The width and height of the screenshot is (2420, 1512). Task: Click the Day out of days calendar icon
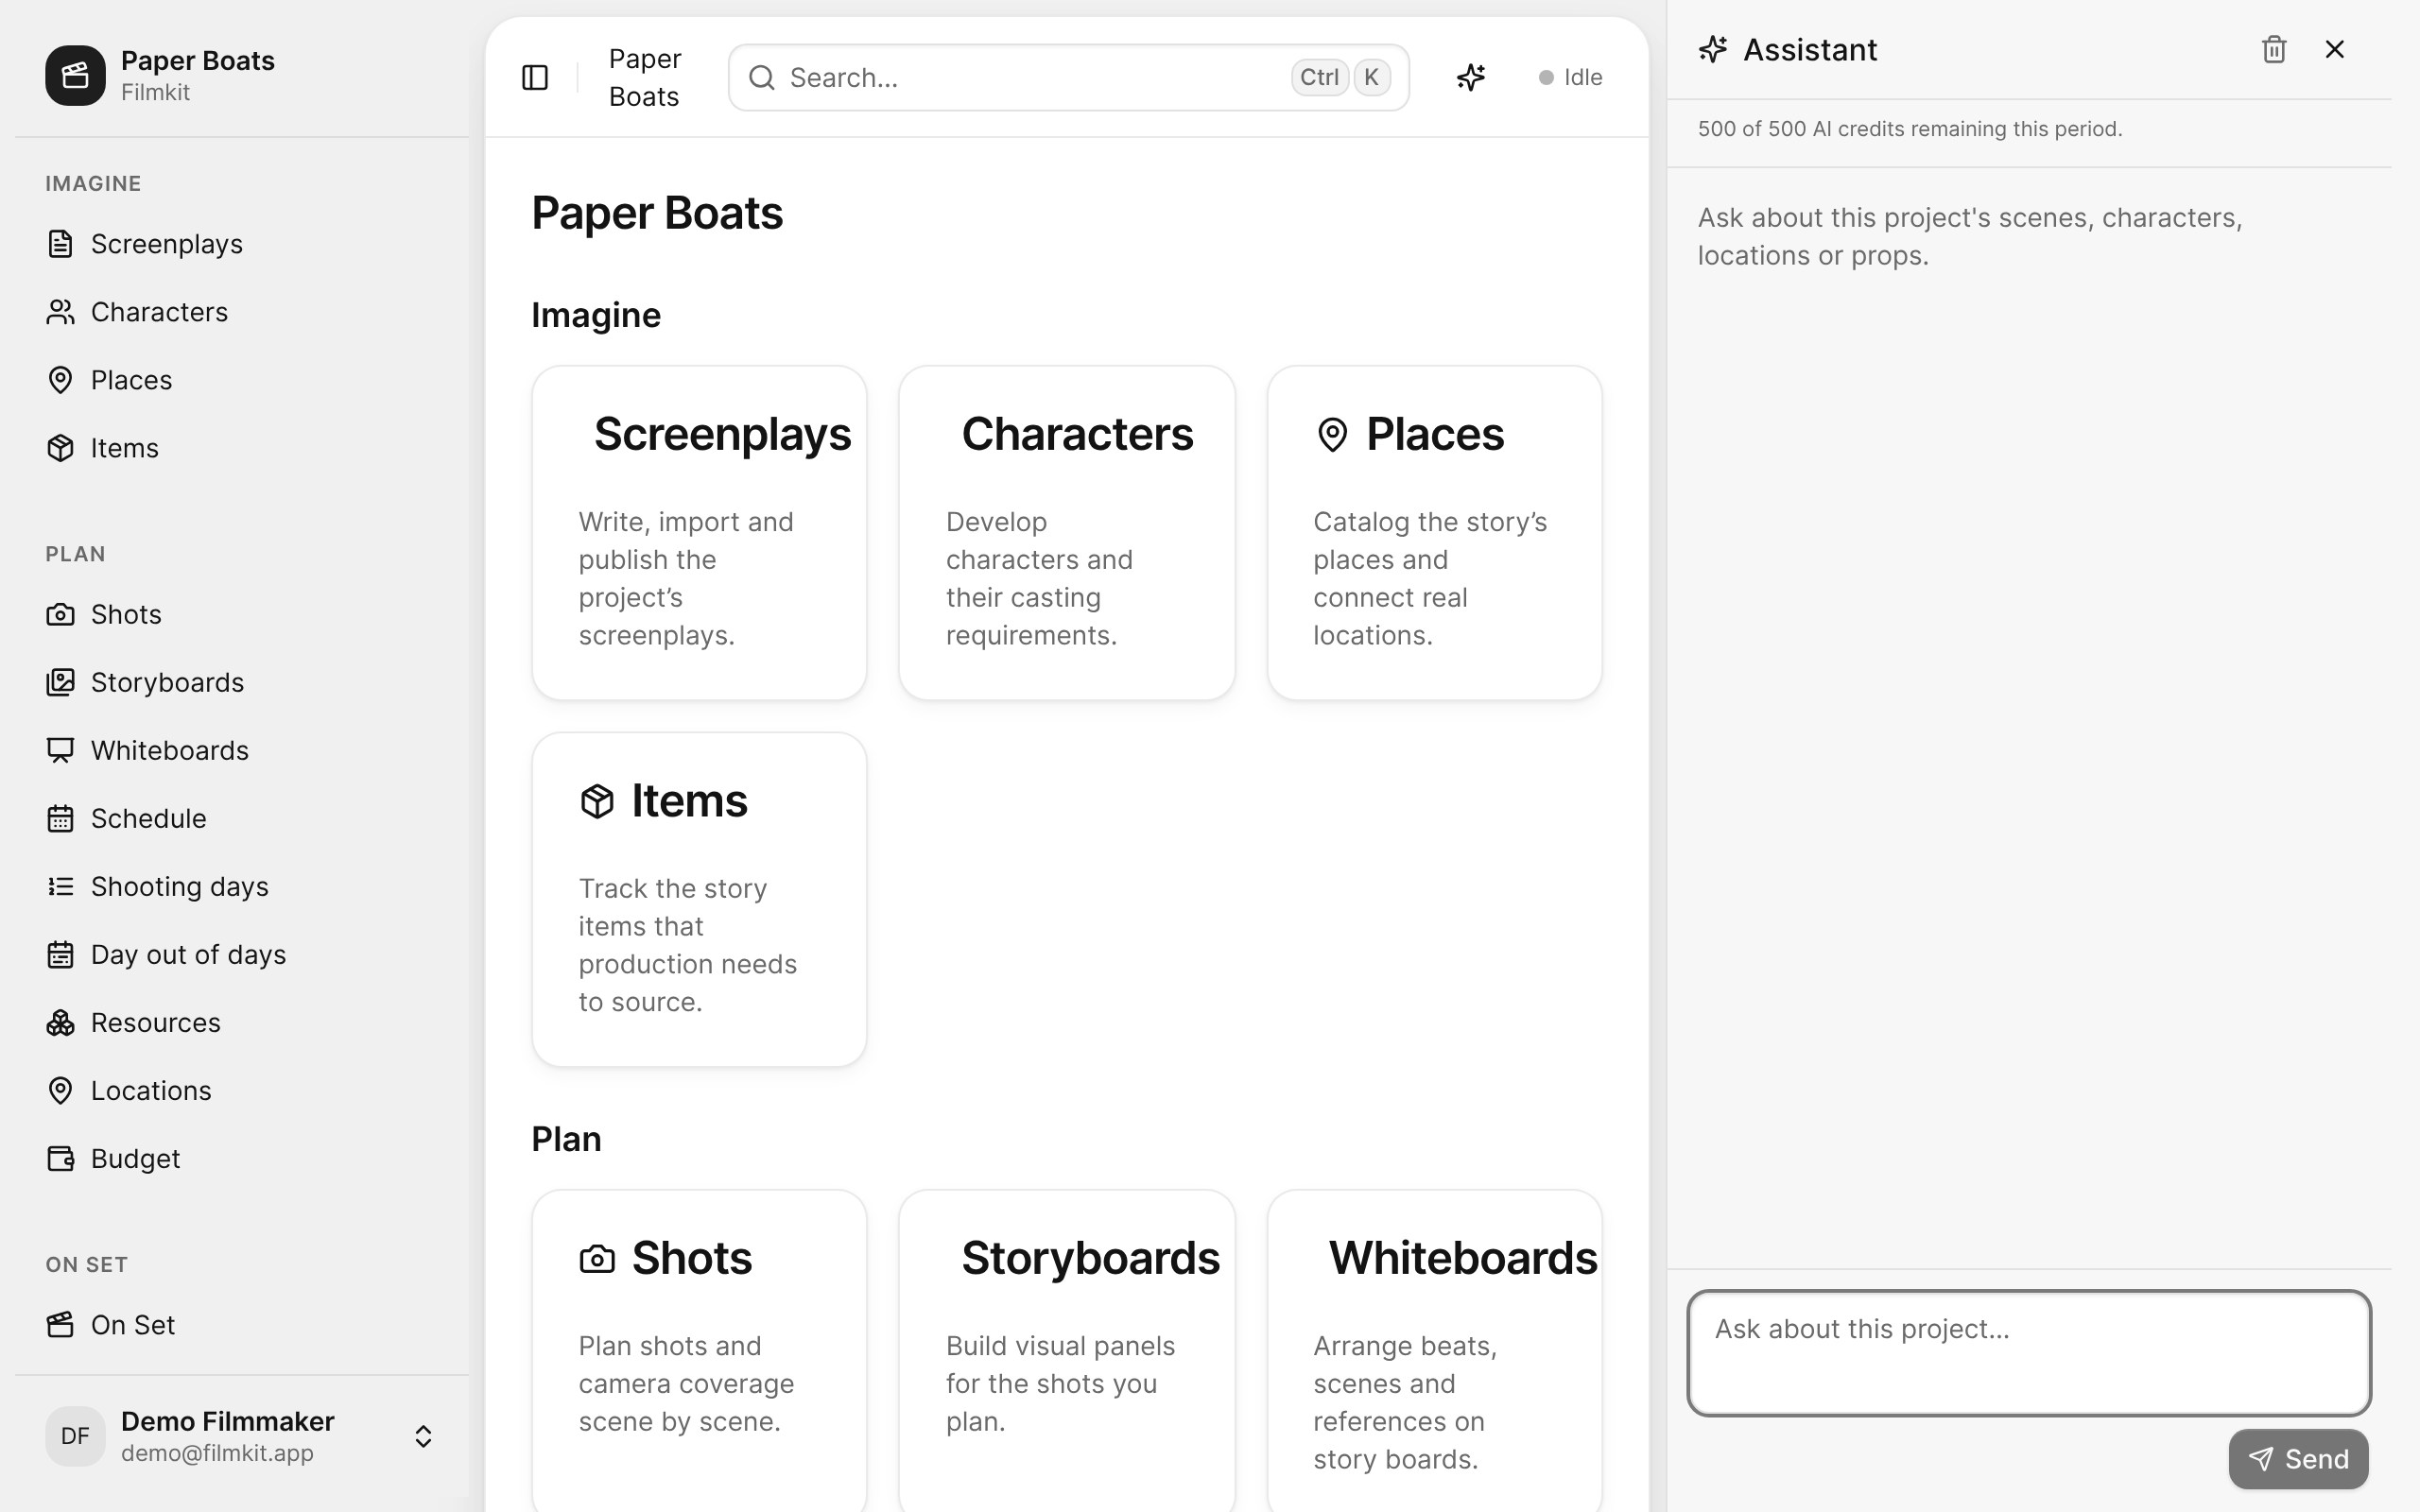click(60, 954)
